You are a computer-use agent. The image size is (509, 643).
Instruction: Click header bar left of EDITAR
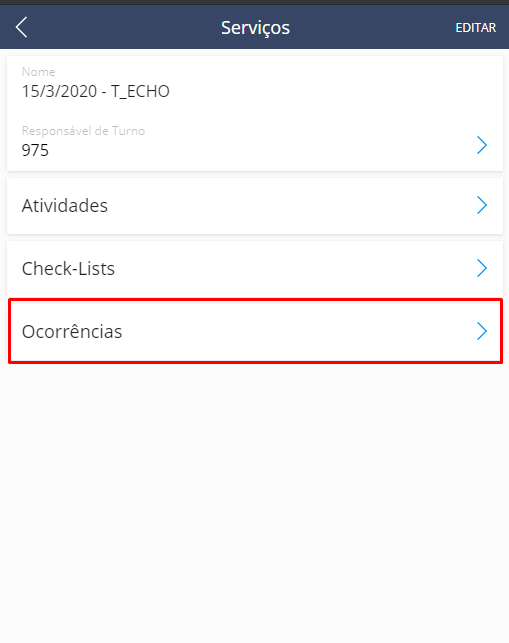tap(369, 27)
